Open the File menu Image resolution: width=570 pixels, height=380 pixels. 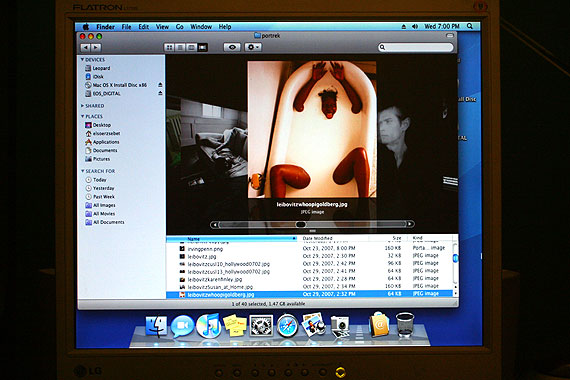pyautogui.click(x=126, y=27)
